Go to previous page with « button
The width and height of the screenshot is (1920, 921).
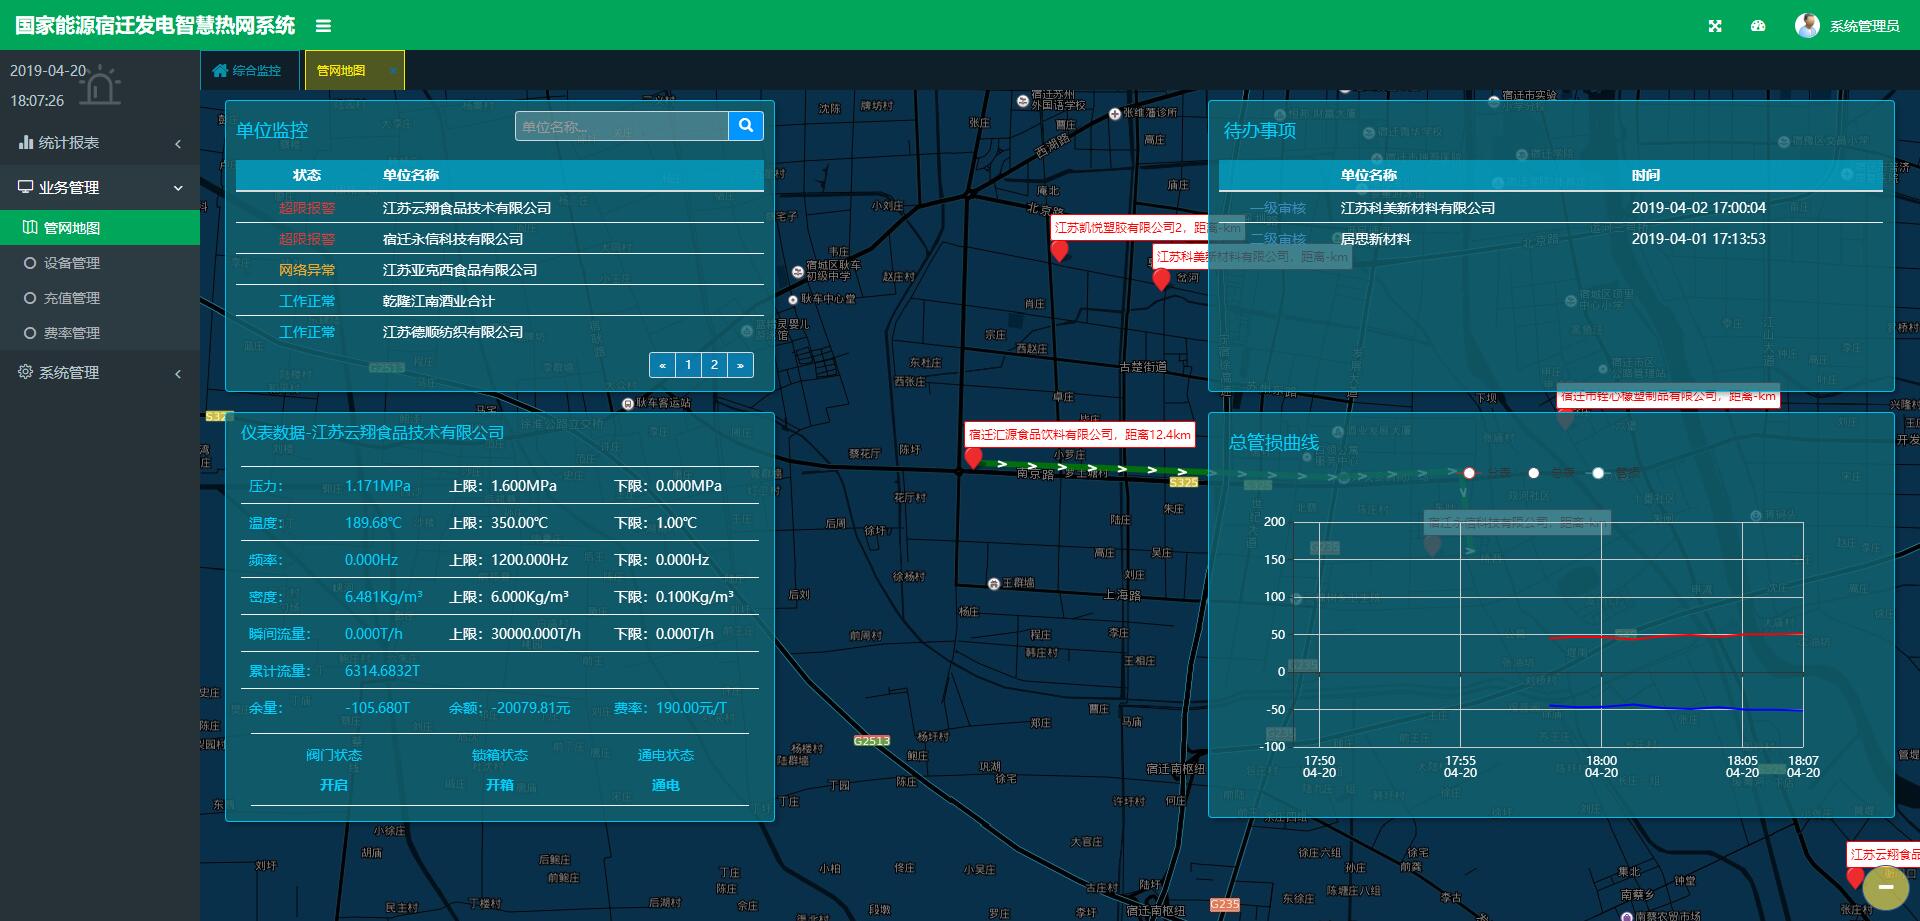pos(662,365)
